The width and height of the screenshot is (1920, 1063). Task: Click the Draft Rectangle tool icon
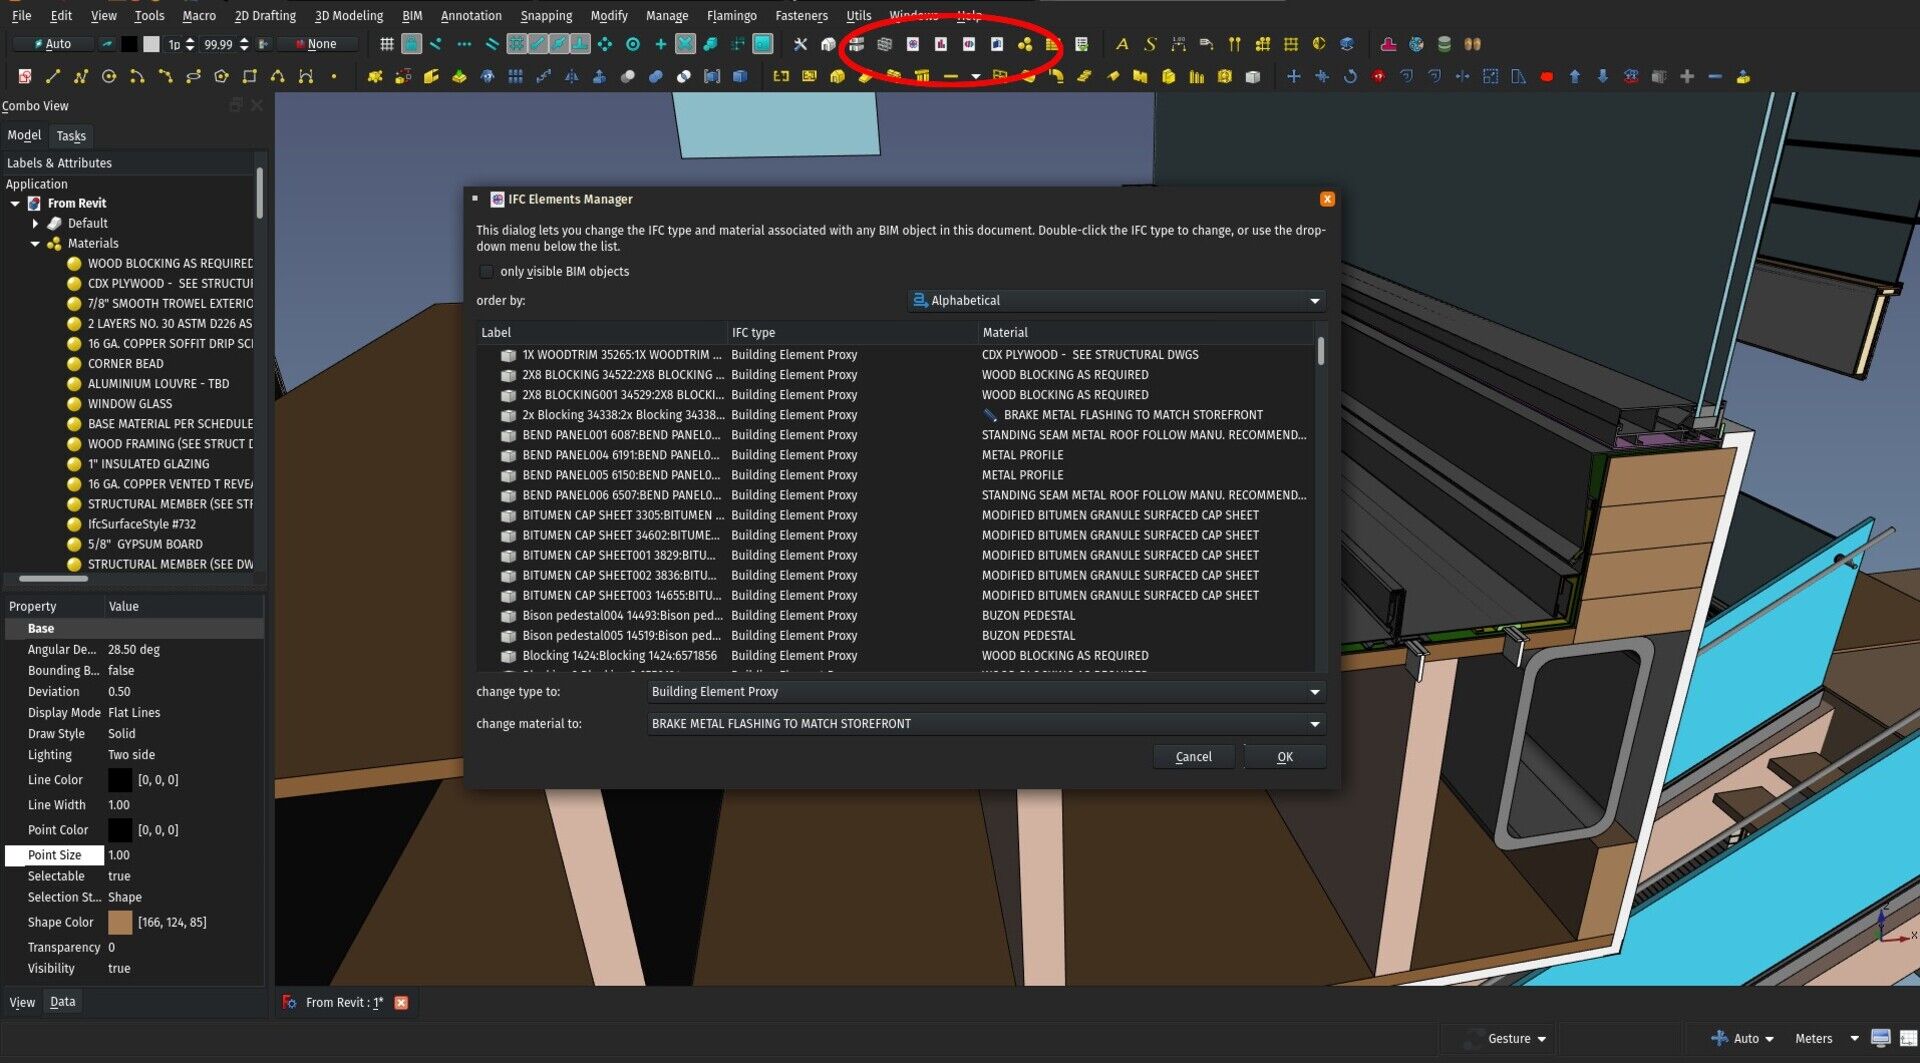point(249,77)
